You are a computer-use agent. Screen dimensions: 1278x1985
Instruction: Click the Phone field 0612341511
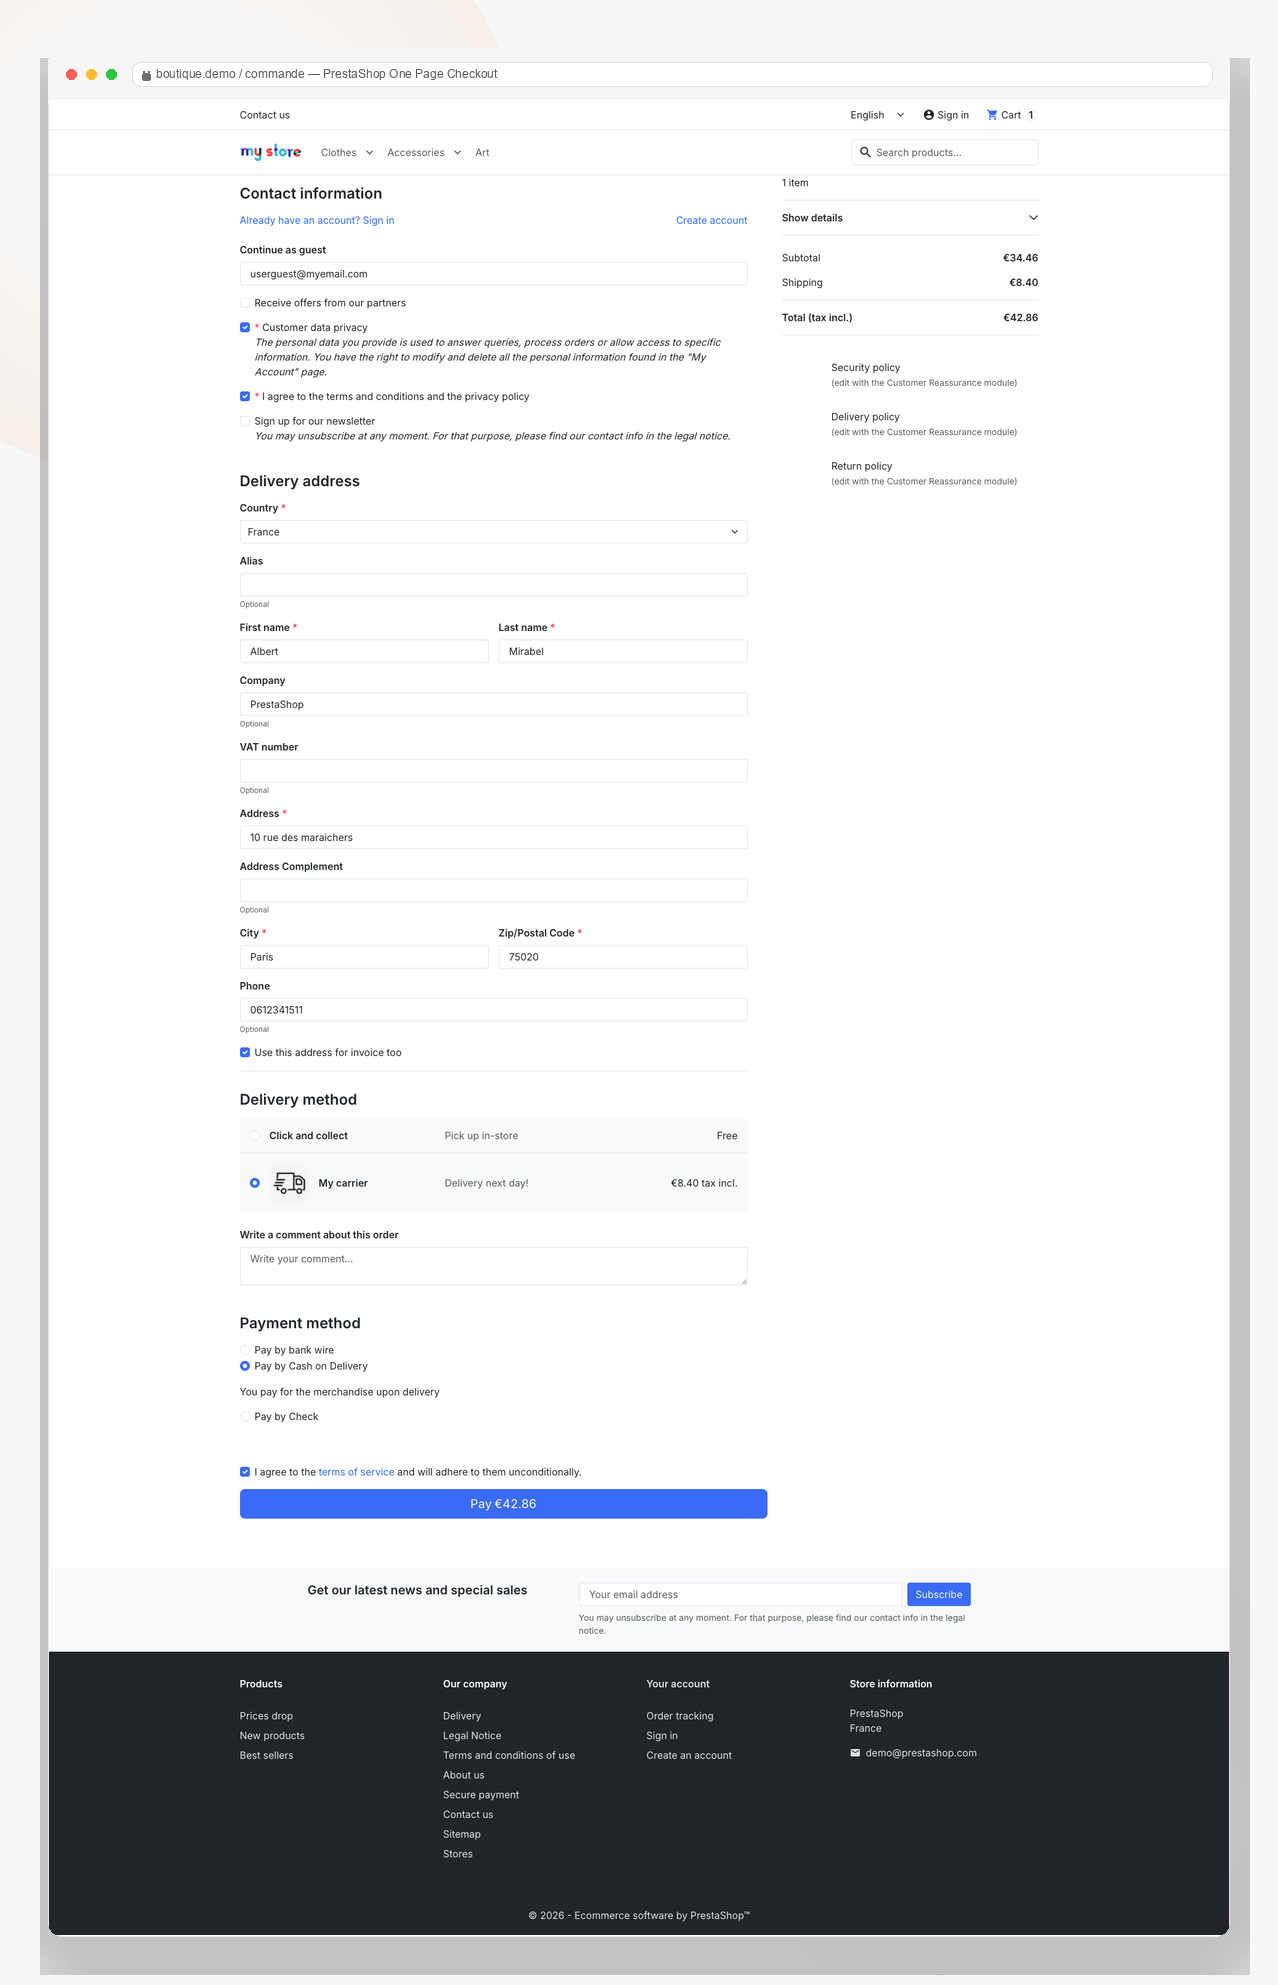494,1010
